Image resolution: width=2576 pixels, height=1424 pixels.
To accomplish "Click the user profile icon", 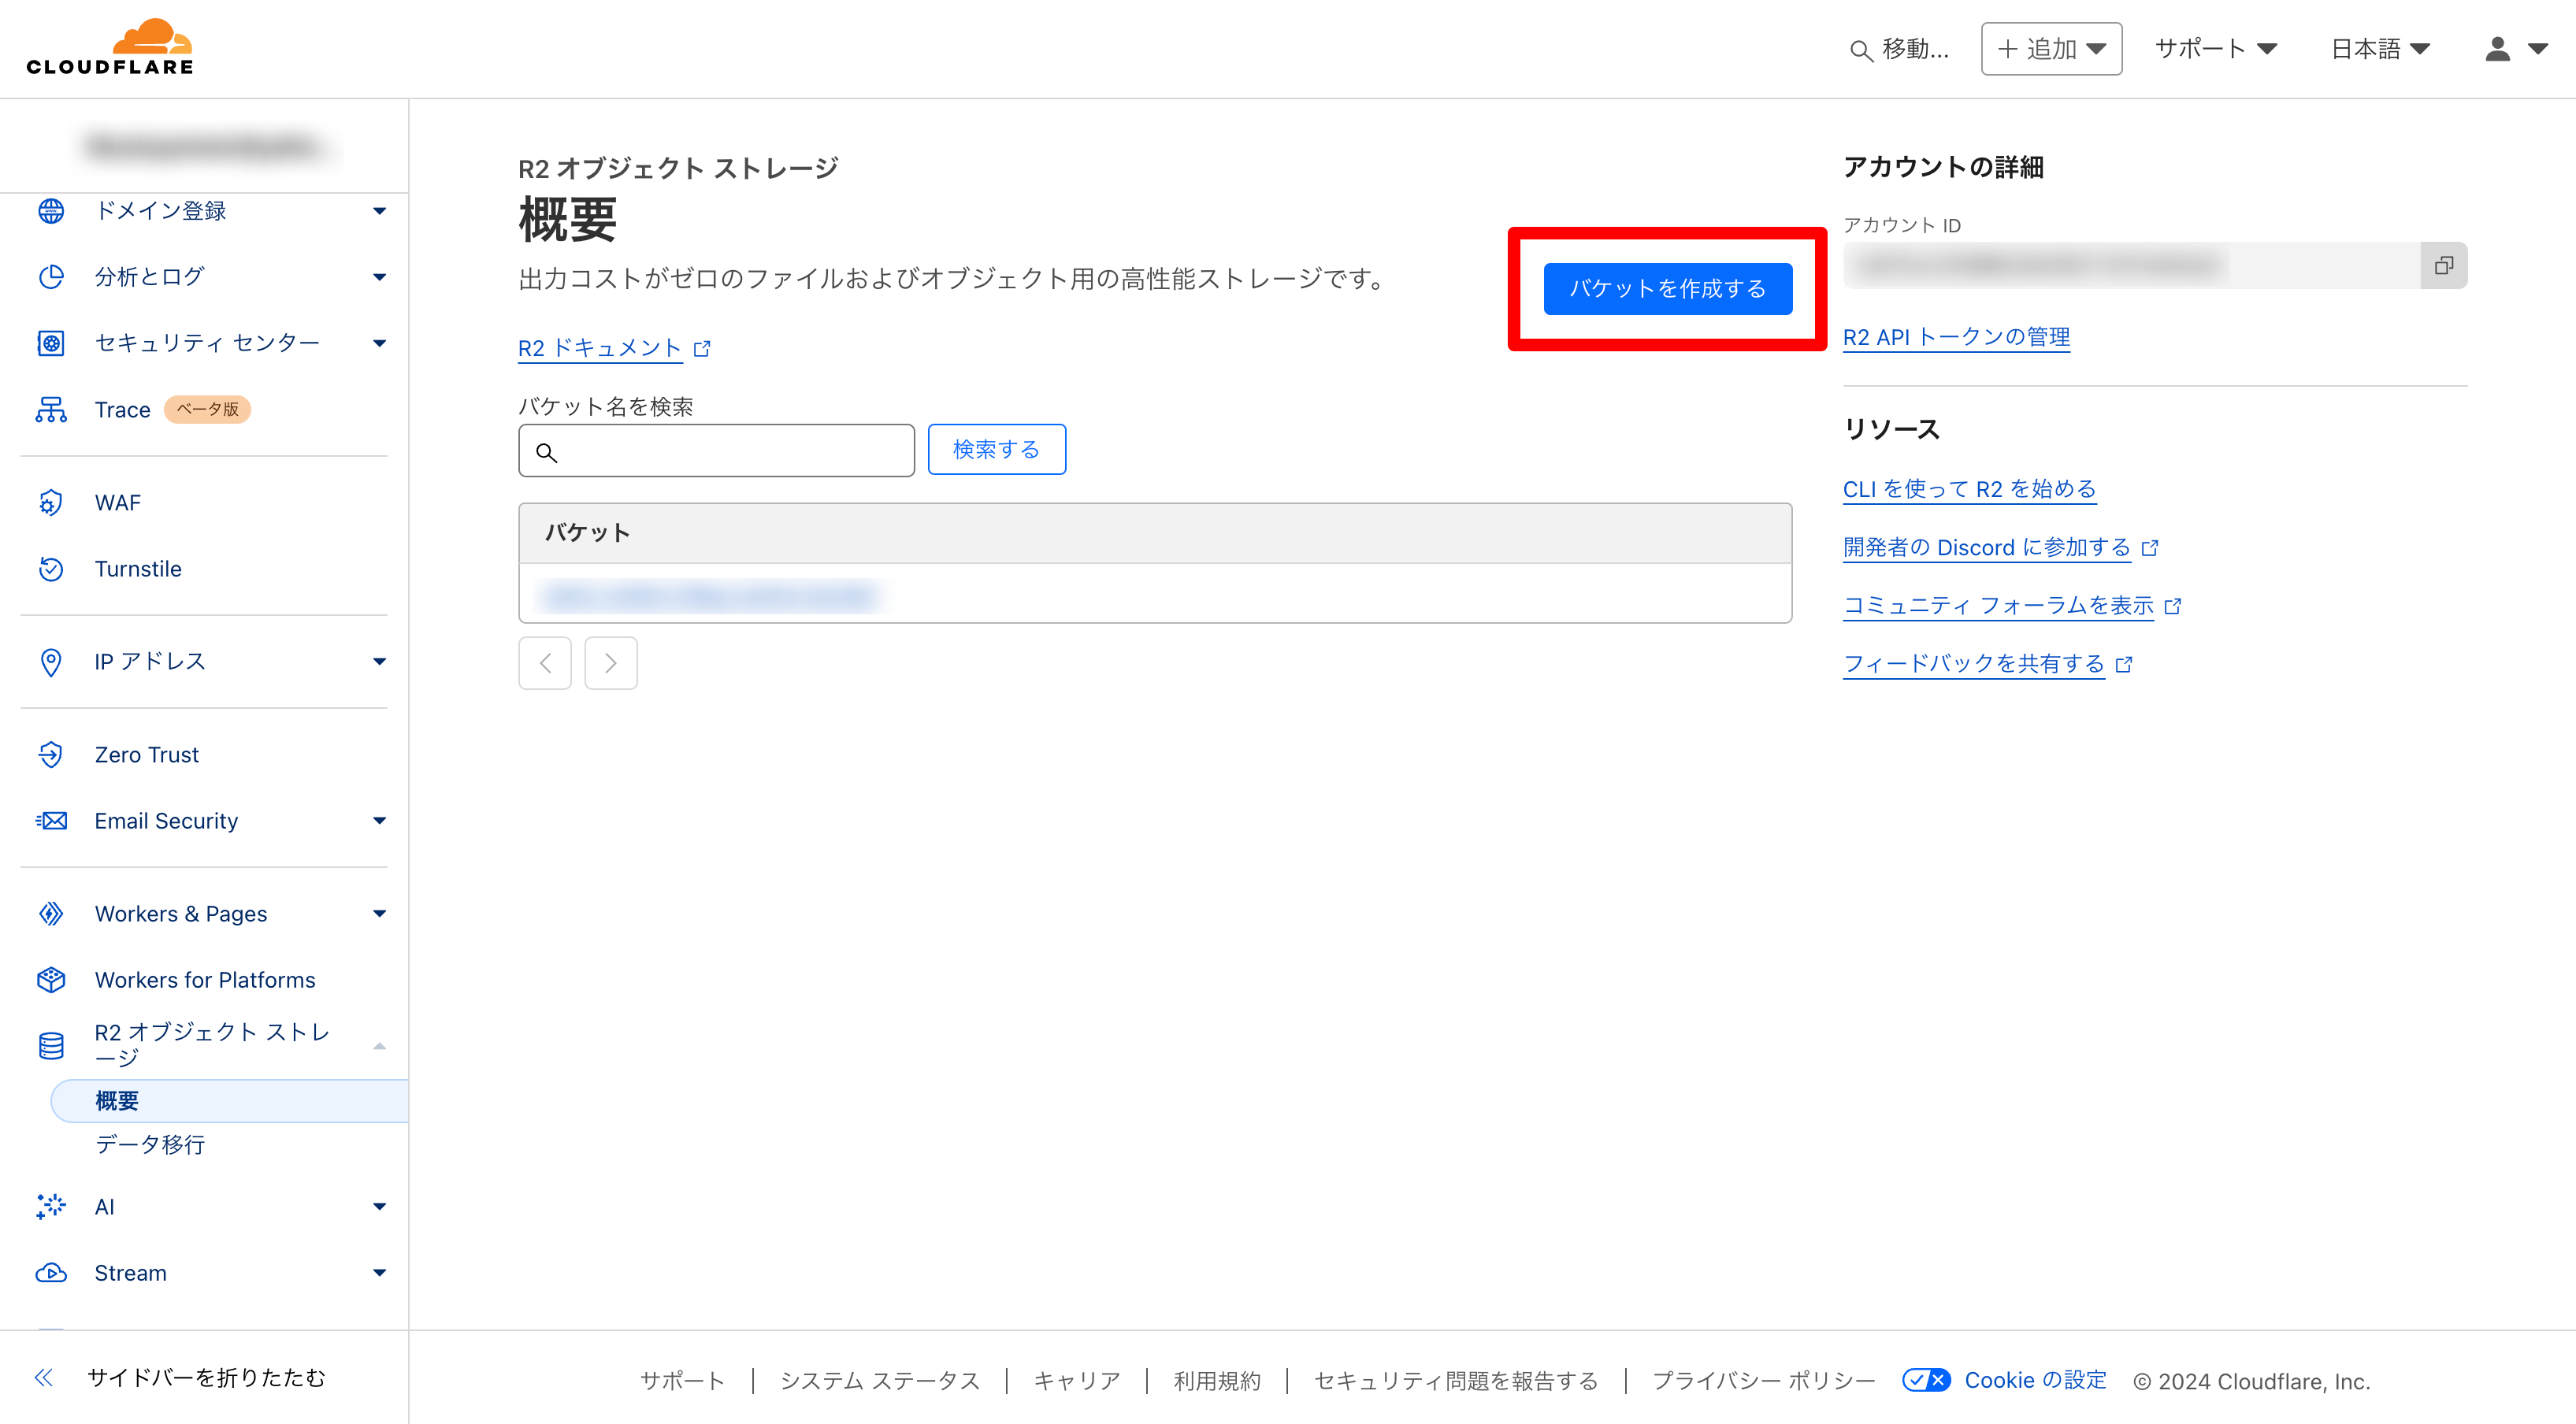I will pyautogui.click(x=2497, y=49).
